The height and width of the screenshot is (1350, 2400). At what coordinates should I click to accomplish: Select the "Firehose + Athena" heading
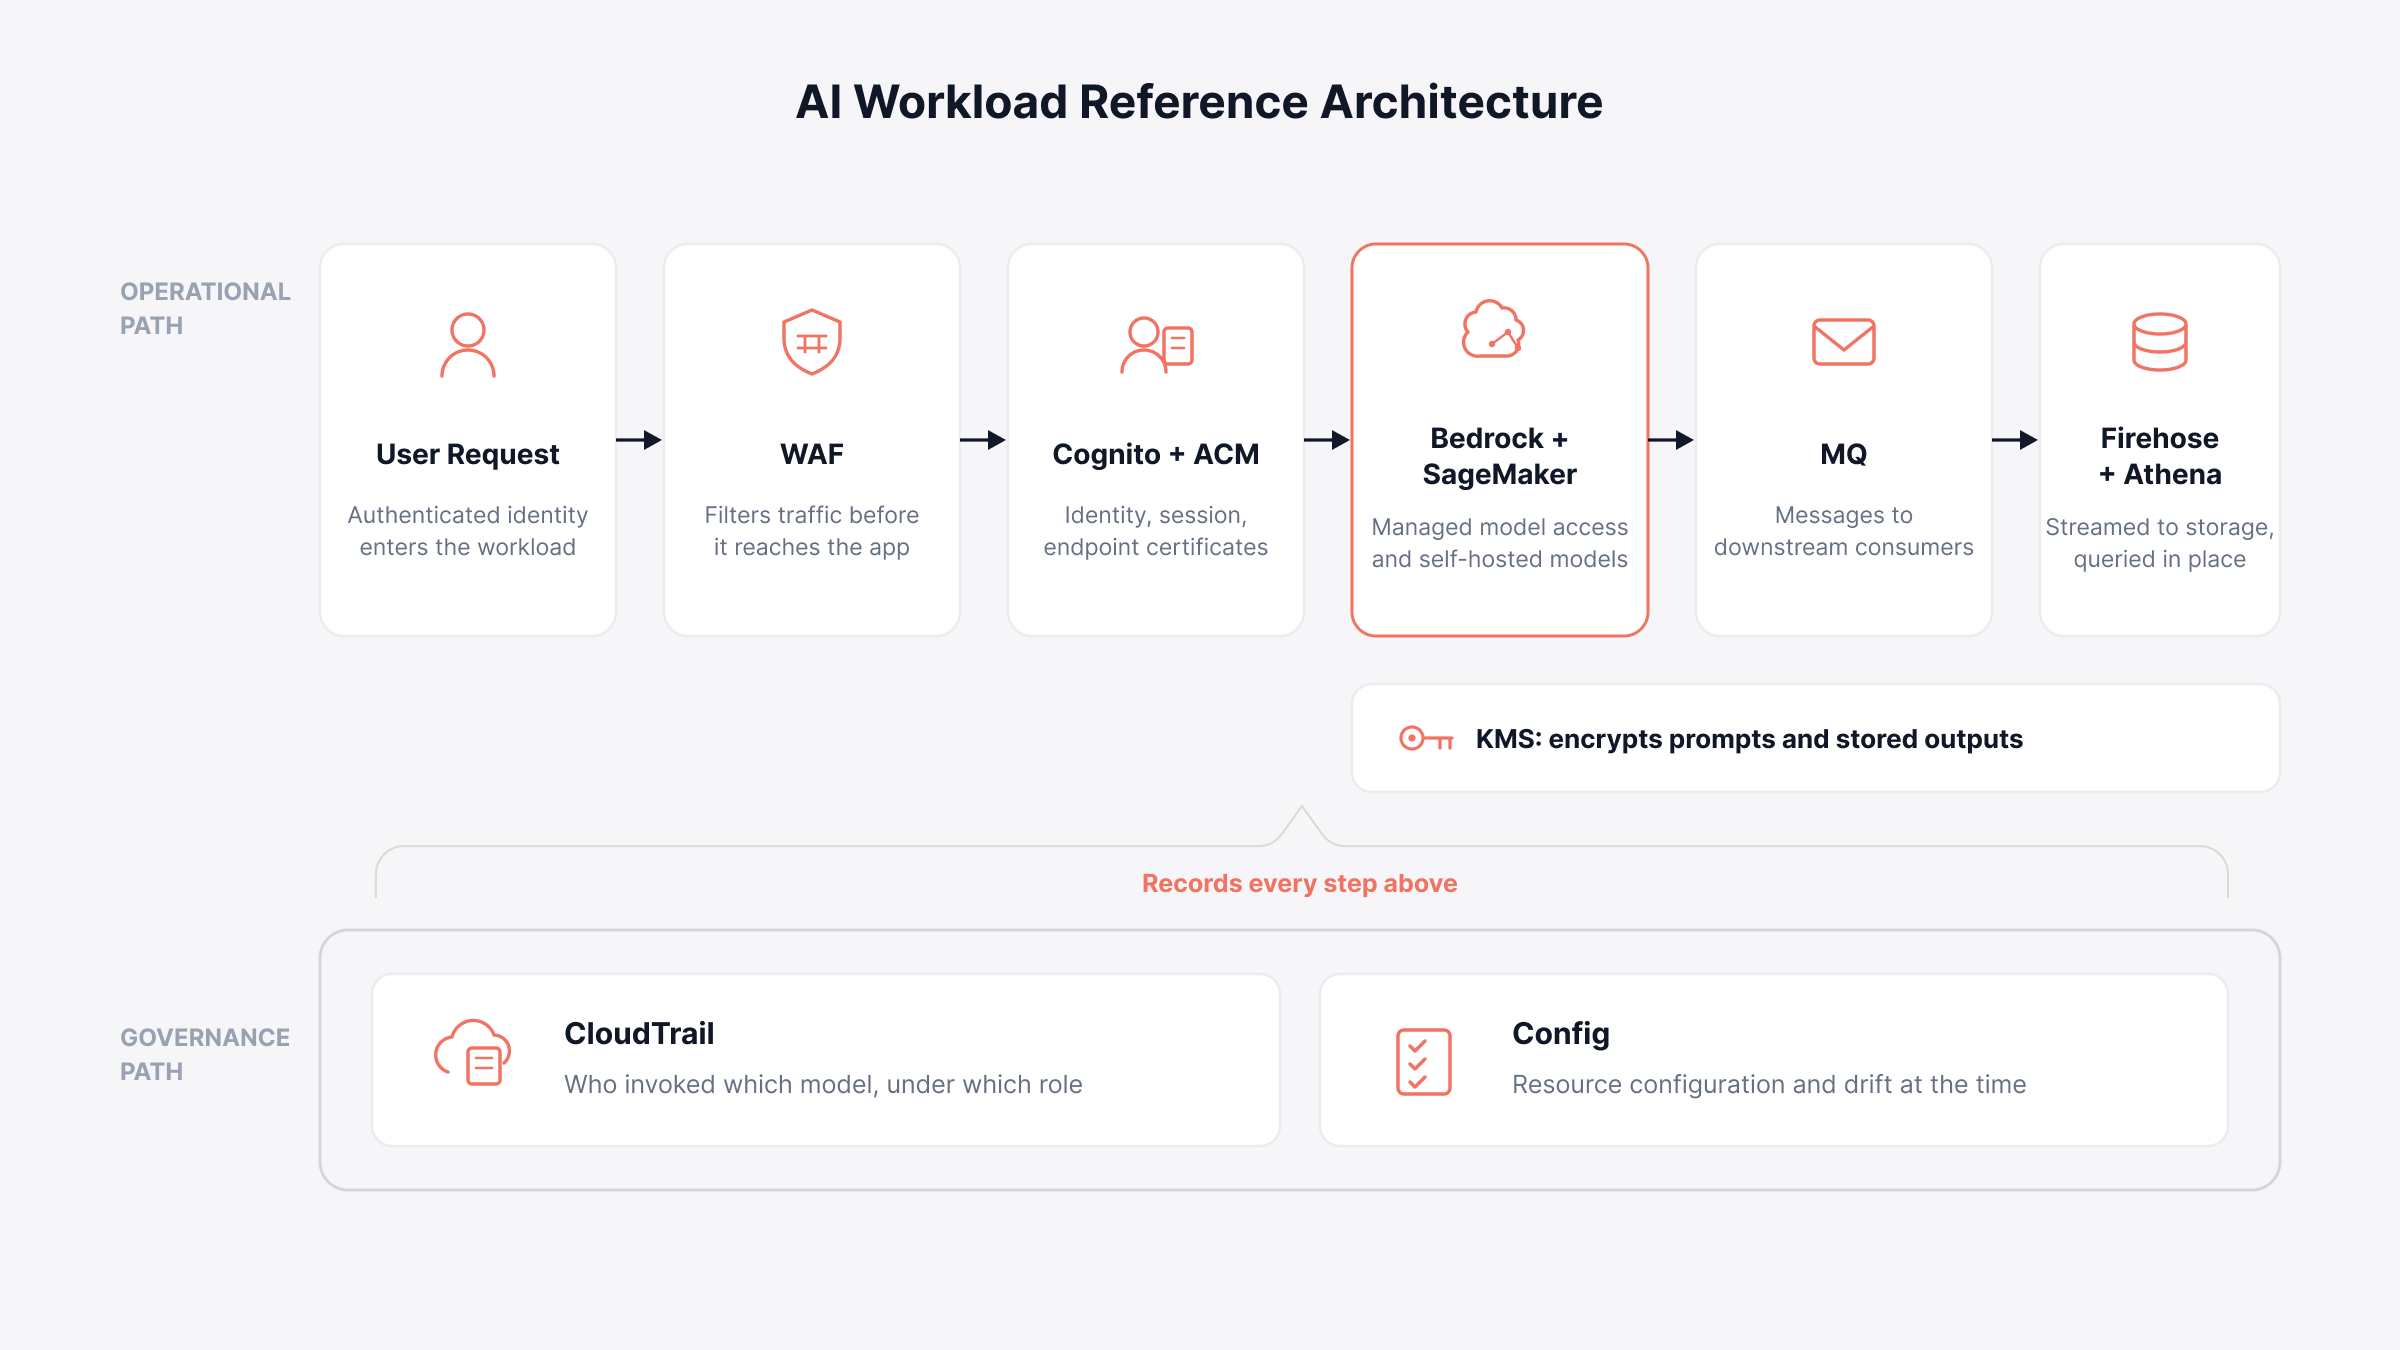click(x=2160, y=456)
